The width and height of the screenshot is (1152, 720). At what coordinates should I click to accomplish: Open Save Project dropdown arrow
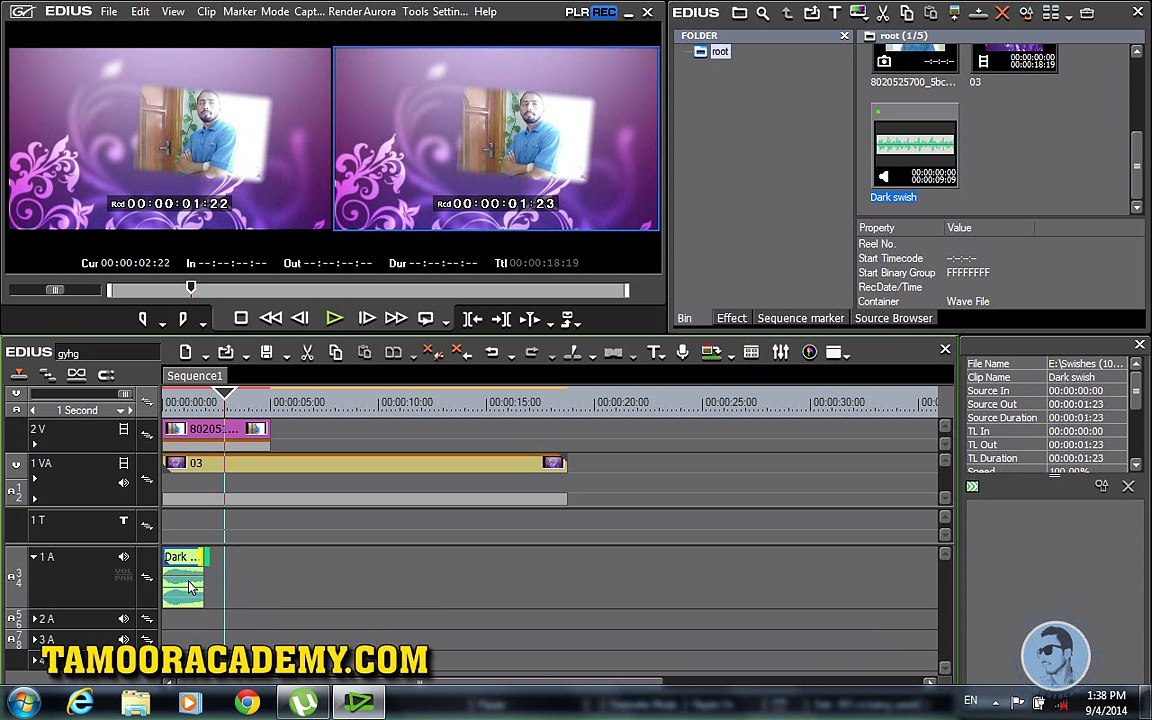coord(286,356)
